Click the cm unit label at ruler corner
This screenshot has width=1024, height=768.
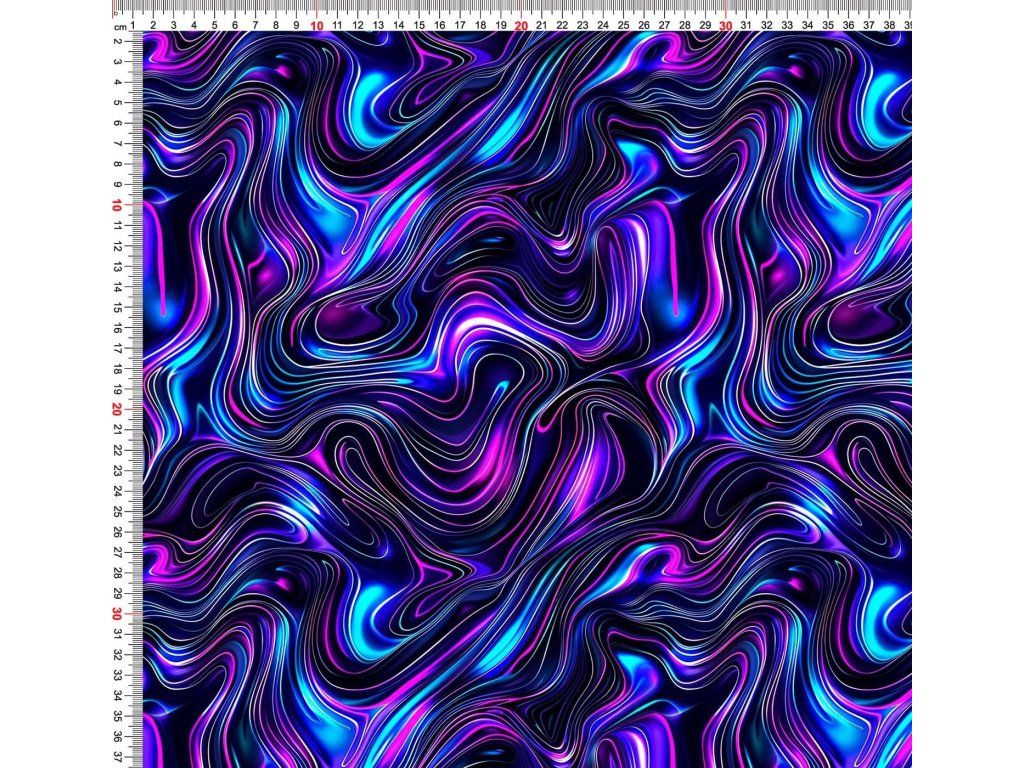tap(120, 27)
